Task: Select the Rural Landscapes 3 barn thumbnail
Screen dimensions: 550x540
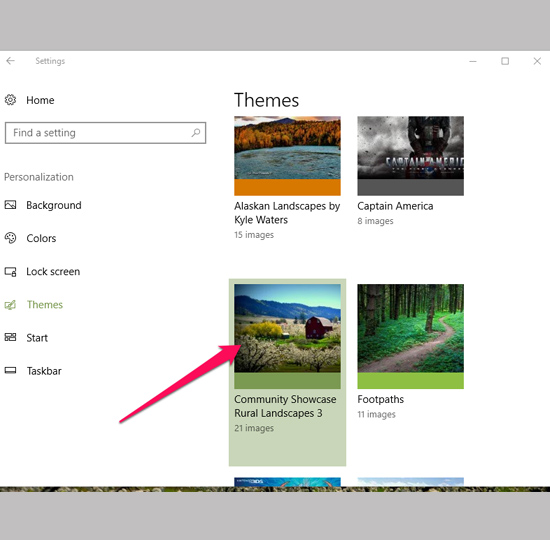Action: (287, 328)
